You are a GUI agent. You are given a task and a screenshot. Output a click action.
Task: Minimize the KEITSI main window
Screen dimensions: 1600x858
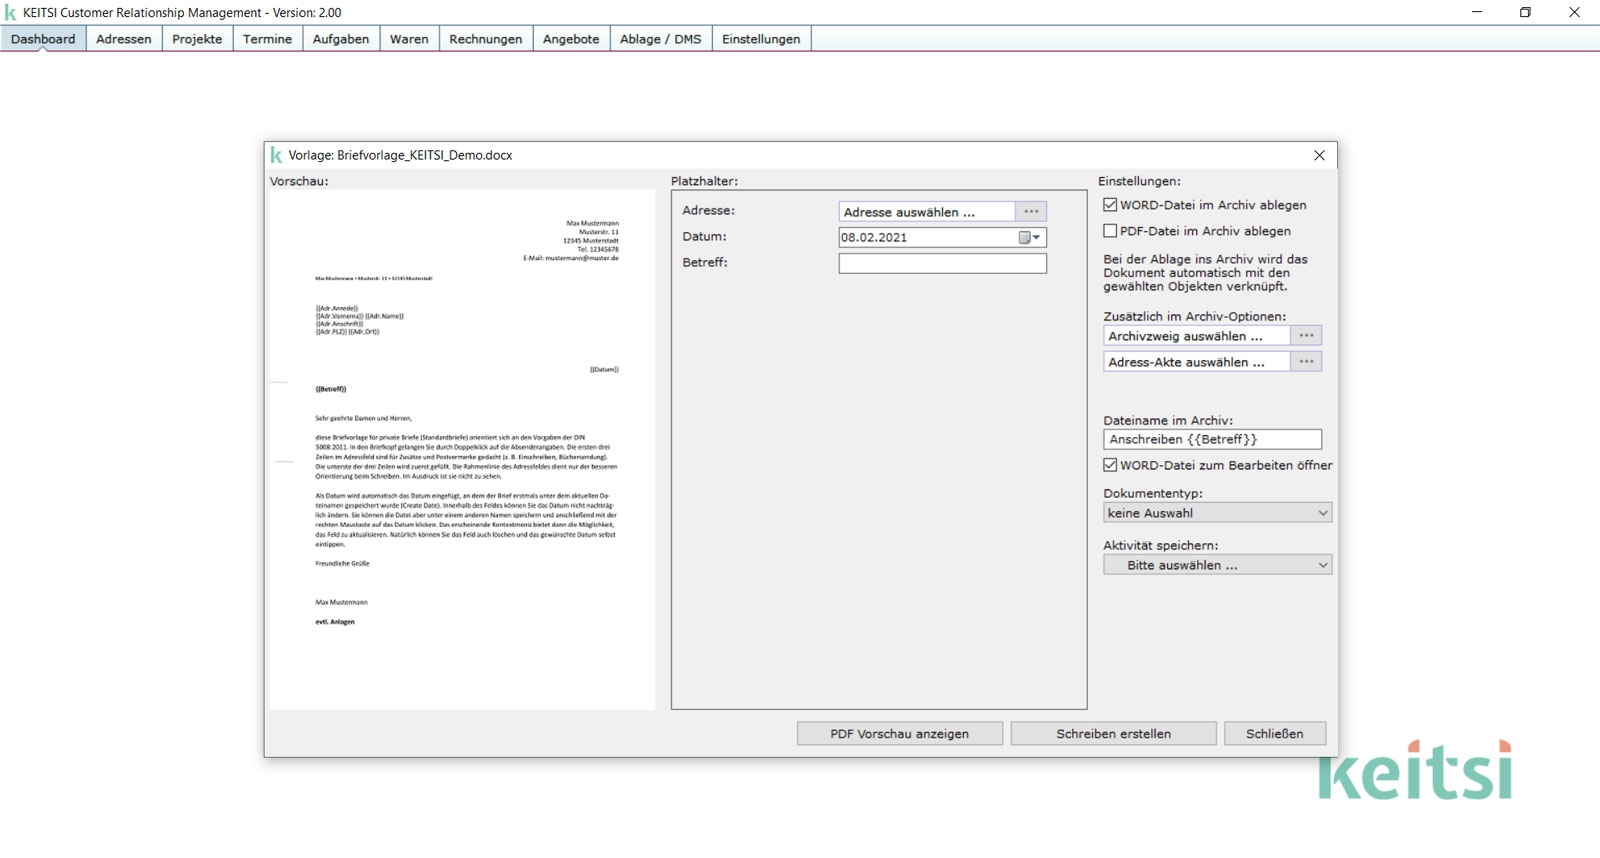[1477, 12]
